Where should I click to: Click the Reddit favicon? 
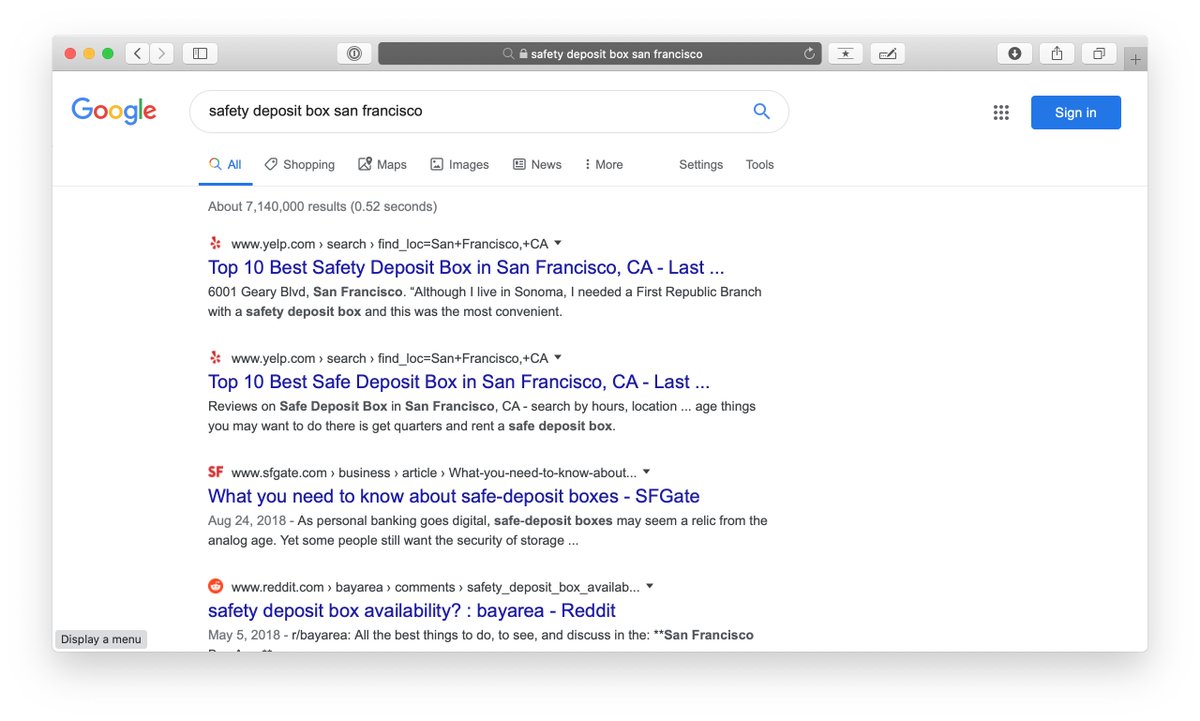coord(215,587)
